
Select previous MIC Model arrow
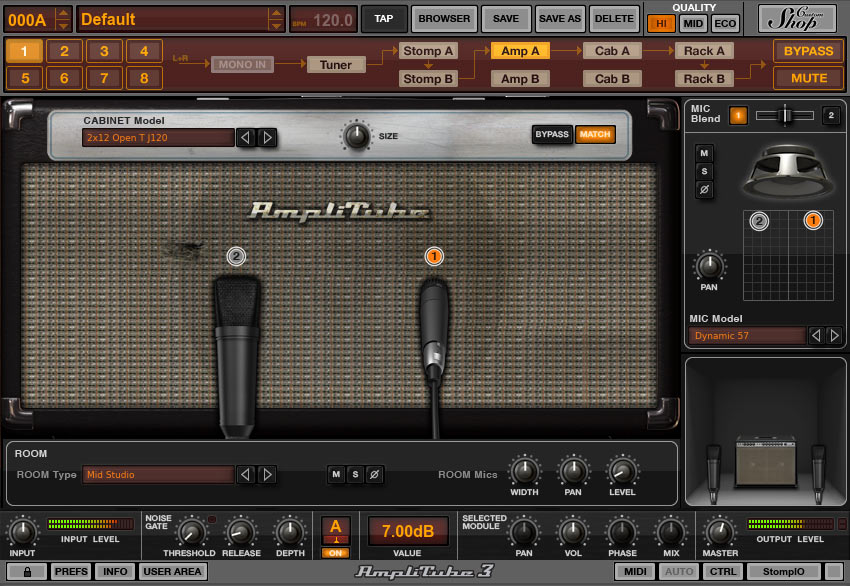coord(816,336)
